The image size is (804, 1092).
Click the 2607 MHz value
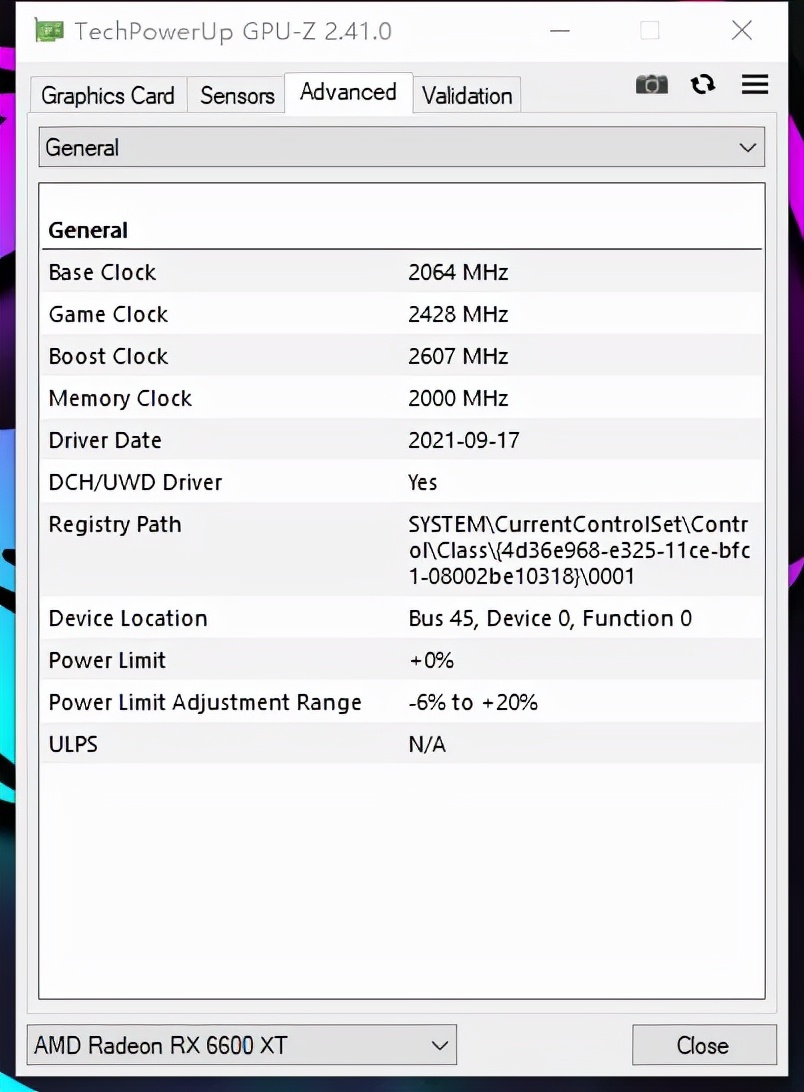(x=458, y=356)
